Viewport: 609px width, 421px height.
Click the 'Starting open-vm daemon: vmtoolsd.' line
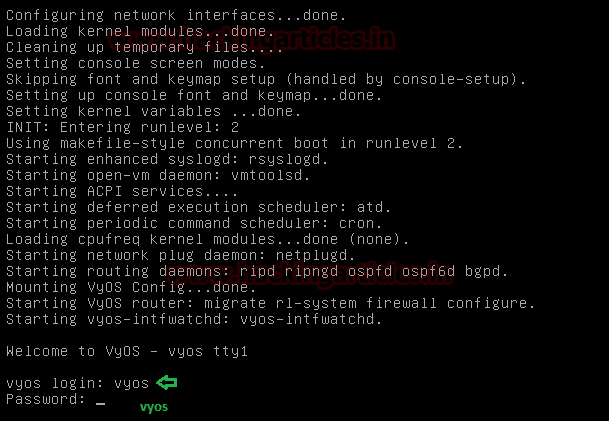click(157, 175)
